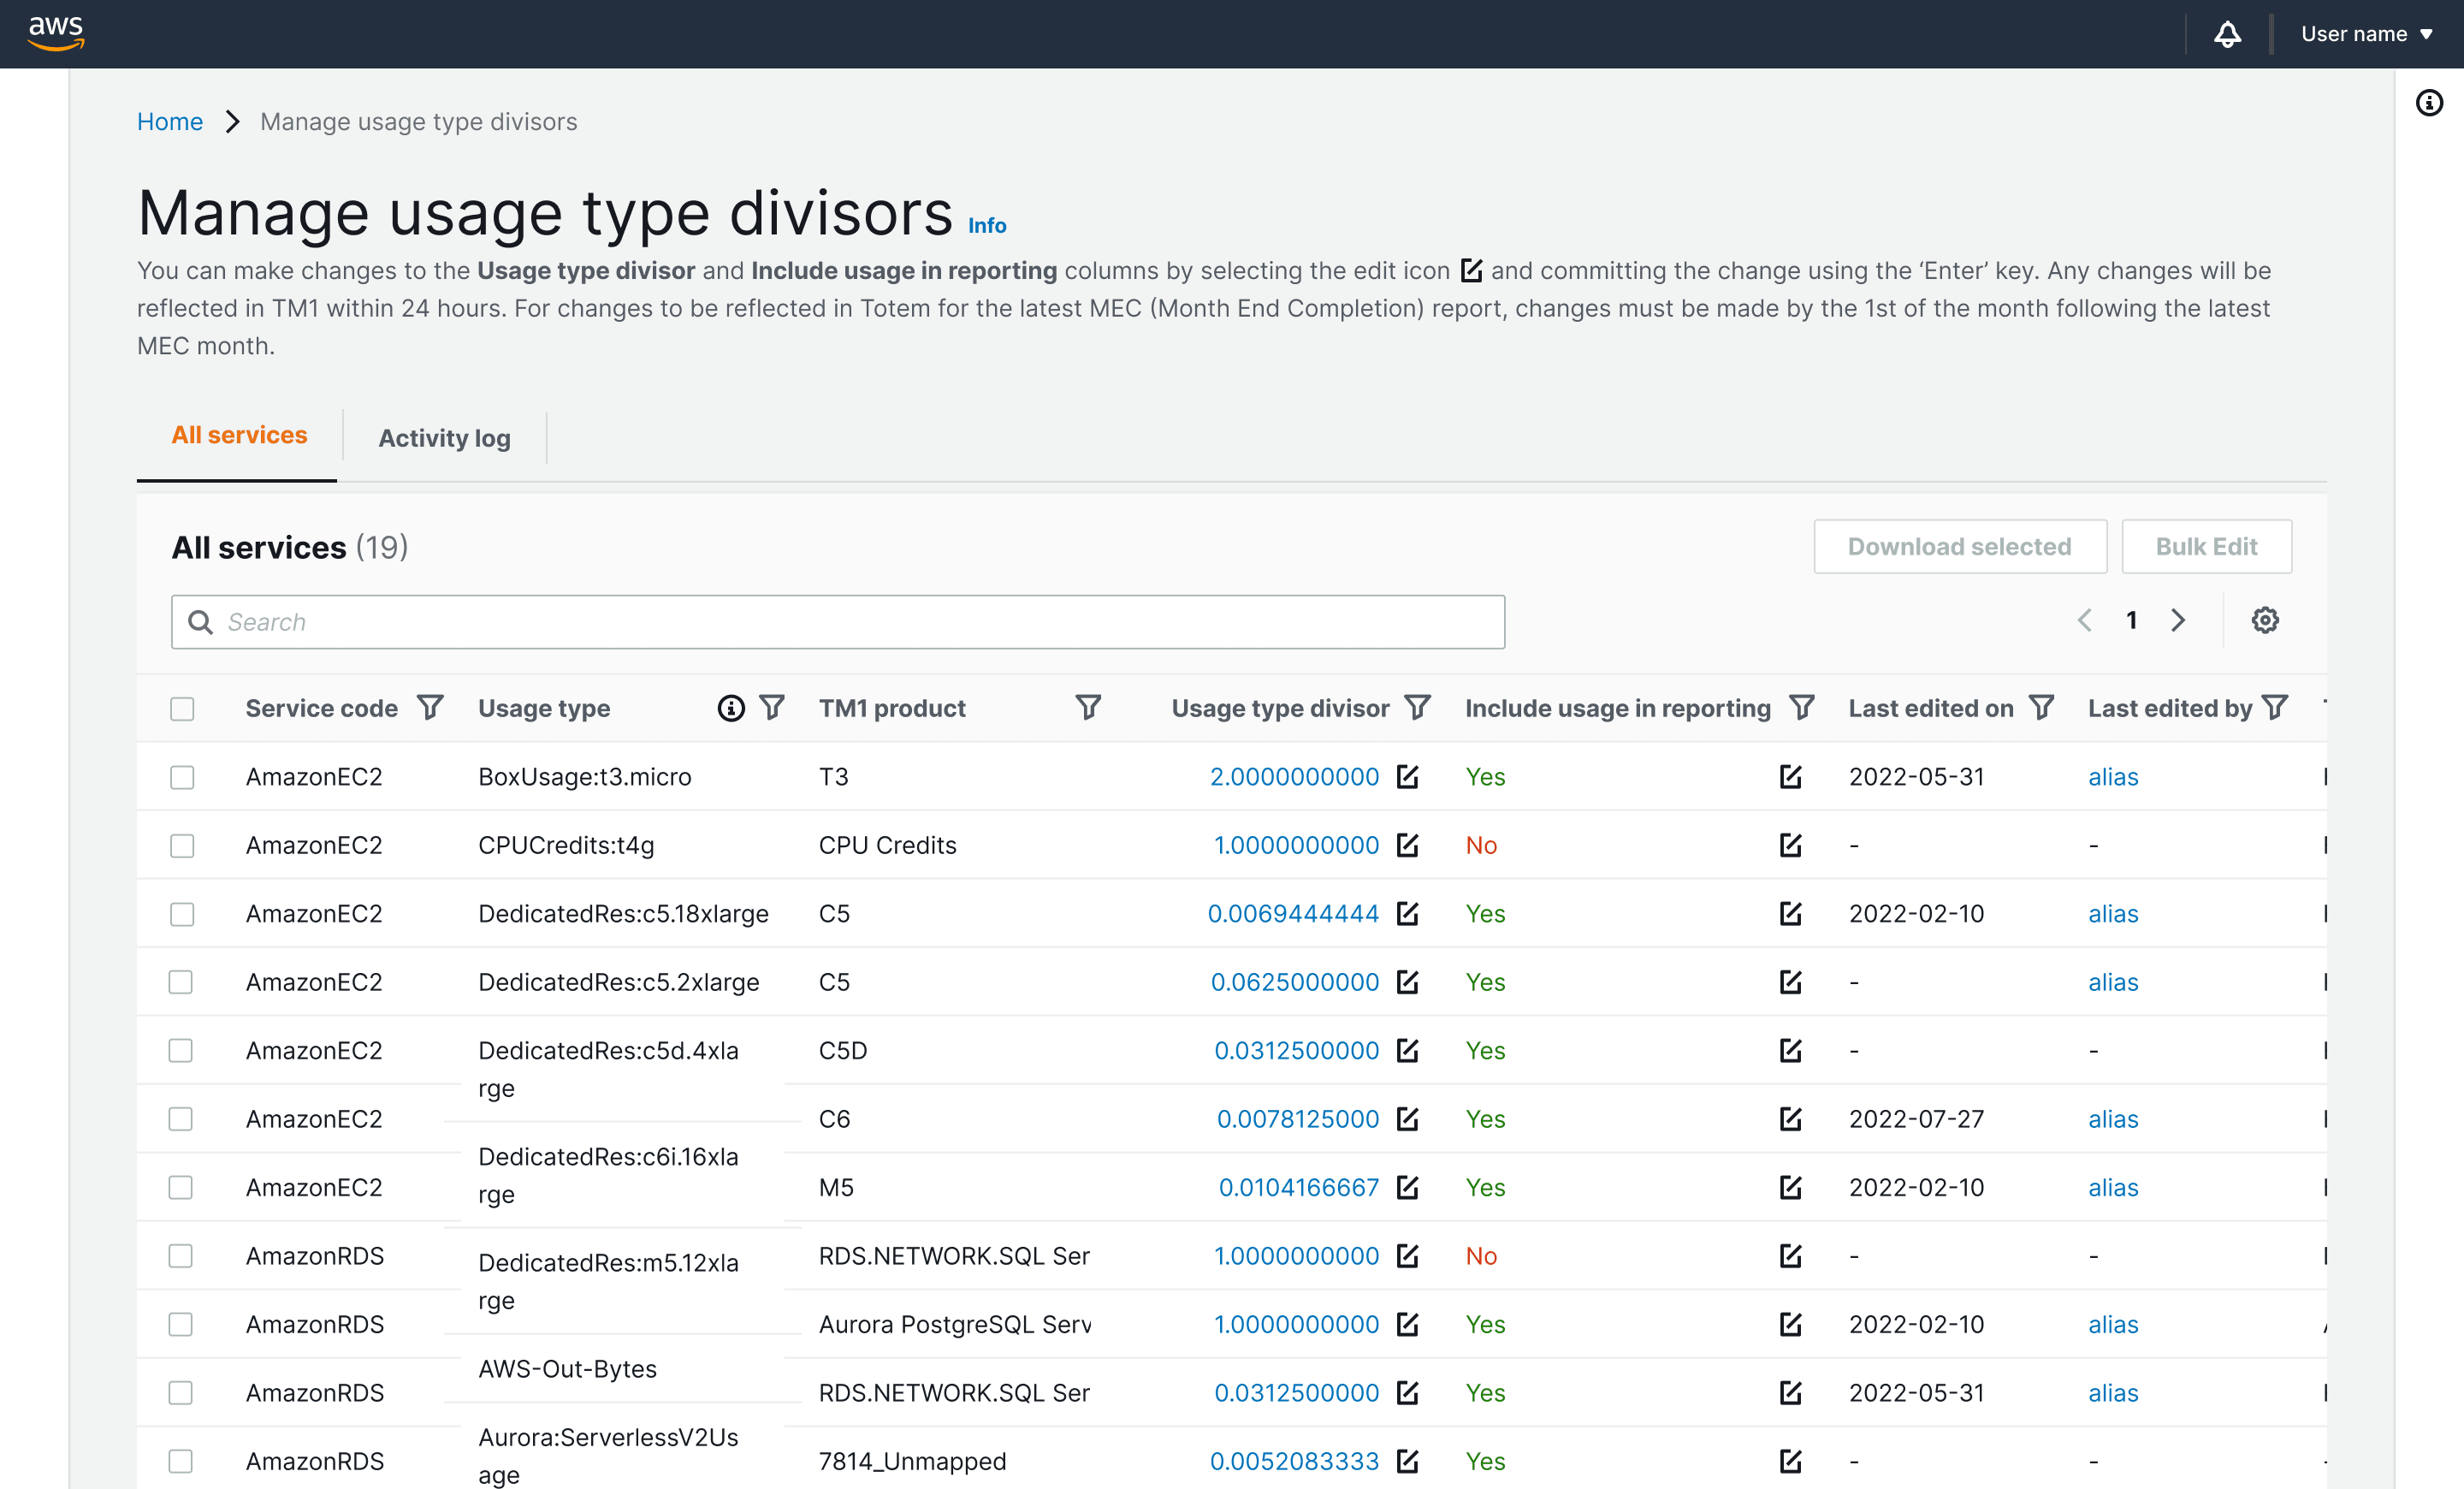Go to next page of results
2464x1489 pixels.
(x=2178, y=620)
